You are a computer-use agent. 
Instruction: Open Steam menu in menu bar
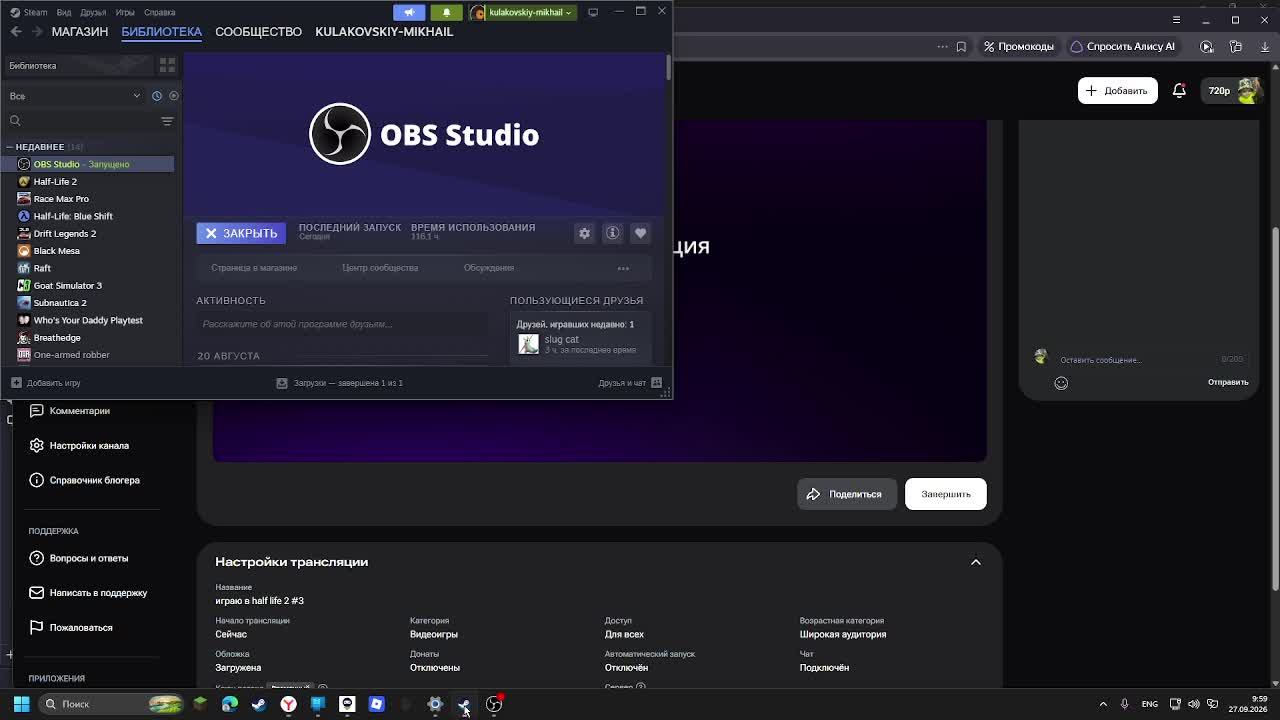29,12
